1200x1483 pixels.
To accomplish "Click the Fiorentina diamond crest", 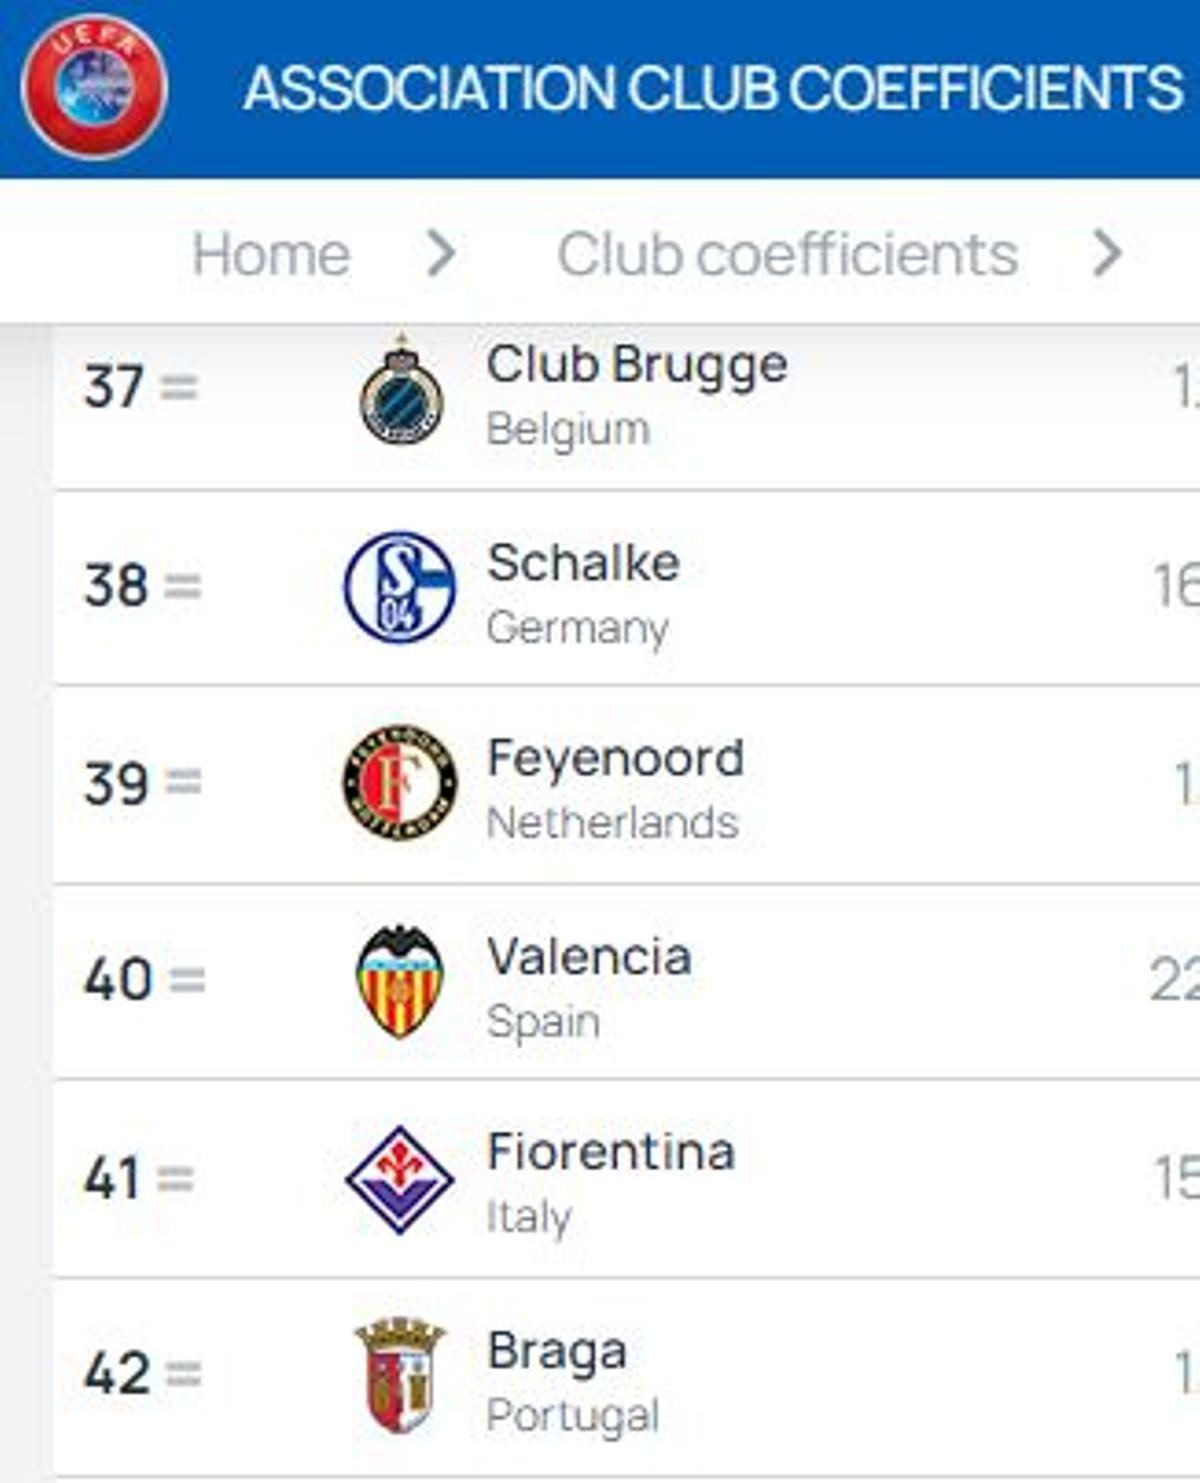I will [398, 1180].
